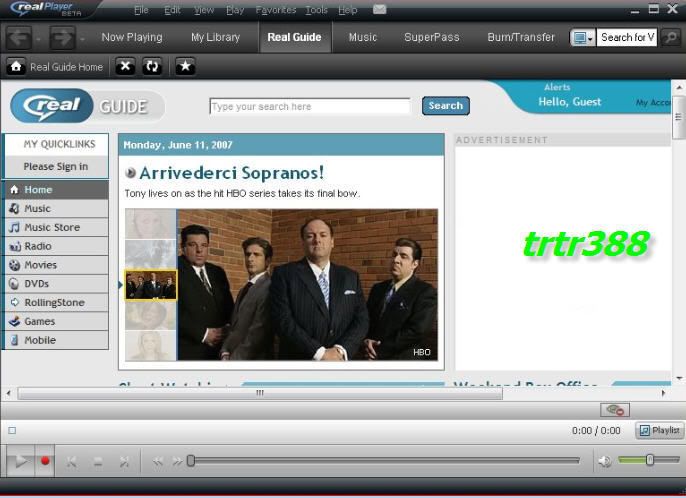Open the Tools menu

[x=316, y=10]
